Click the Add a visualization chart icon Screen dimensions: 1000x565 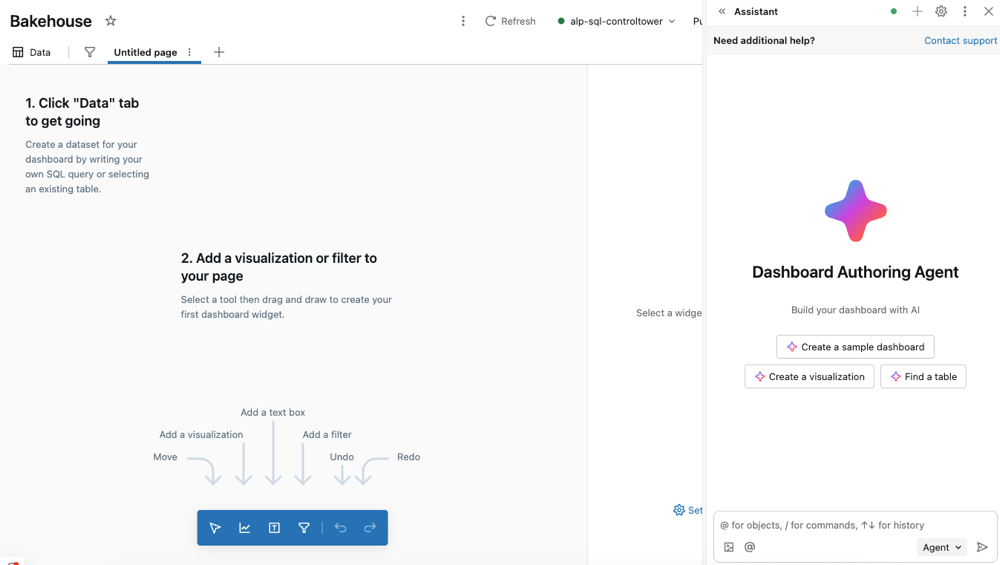pyautogui.click(x=245, y=528)
